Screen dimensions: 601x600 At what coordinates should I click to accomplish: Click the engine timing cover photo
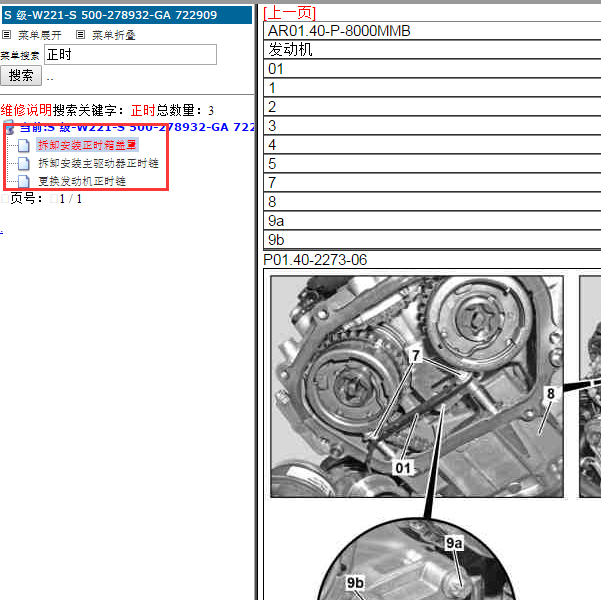(417, 386)
